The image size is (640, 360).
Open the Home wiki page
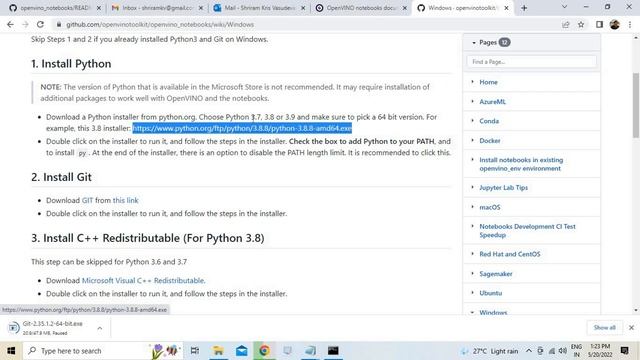coord(488,82)
